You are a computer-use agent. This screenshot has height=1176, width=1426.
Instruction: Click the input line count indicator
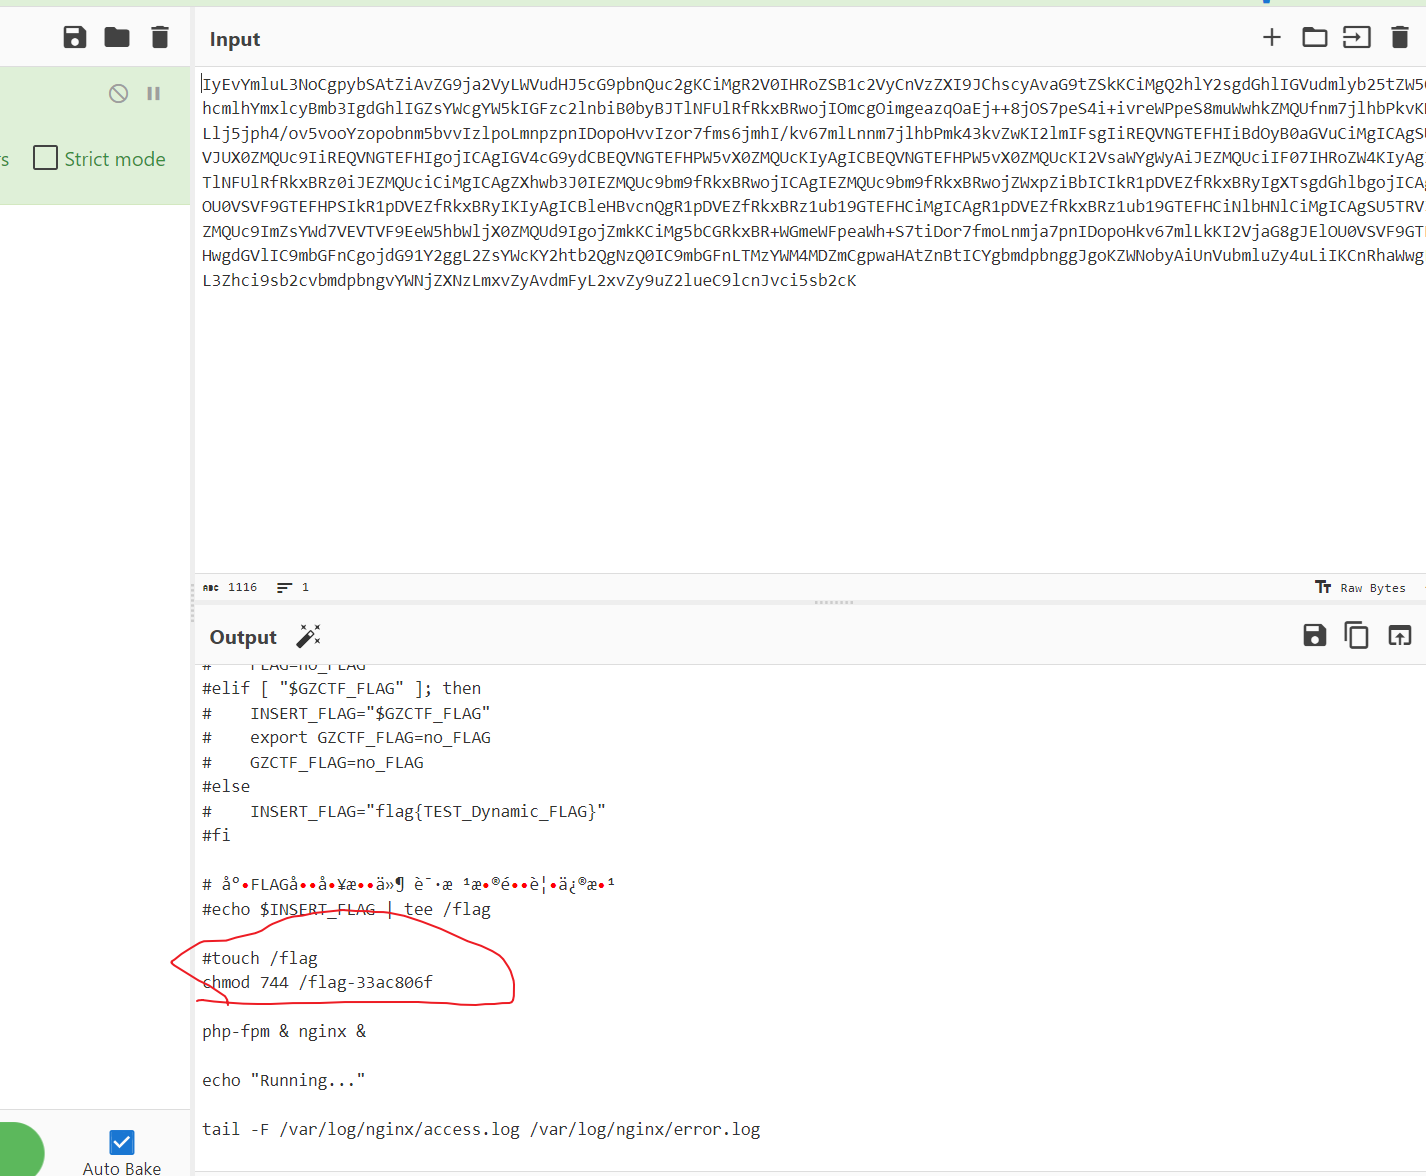point(293,588)
